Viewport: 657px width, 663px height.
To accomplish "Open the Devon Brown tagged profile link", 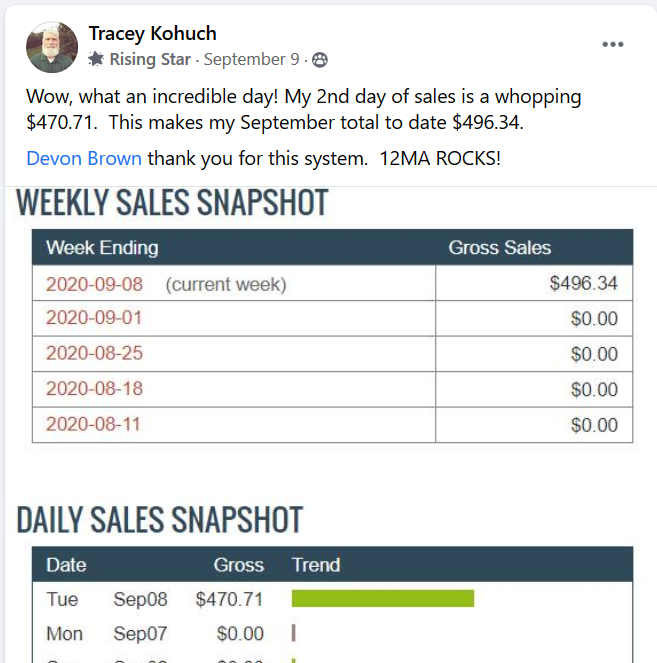I will [84, 159].
